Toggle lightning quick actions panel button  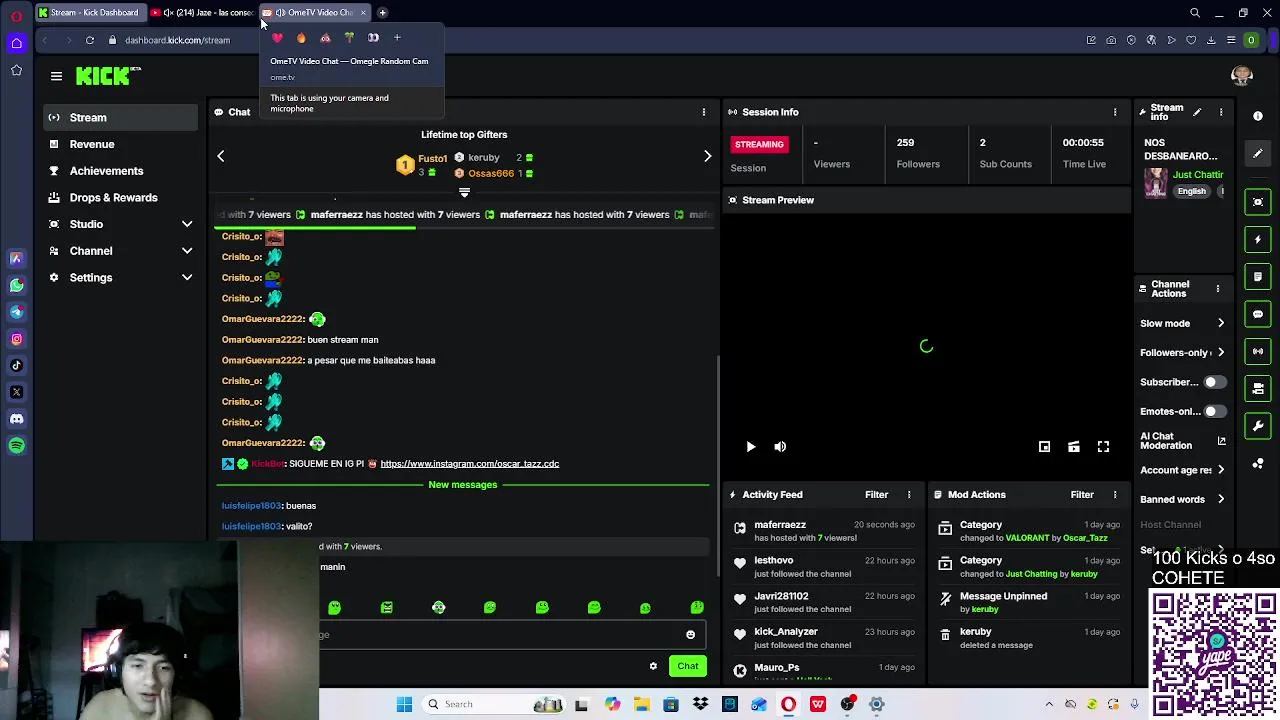tap(1258, 239)
